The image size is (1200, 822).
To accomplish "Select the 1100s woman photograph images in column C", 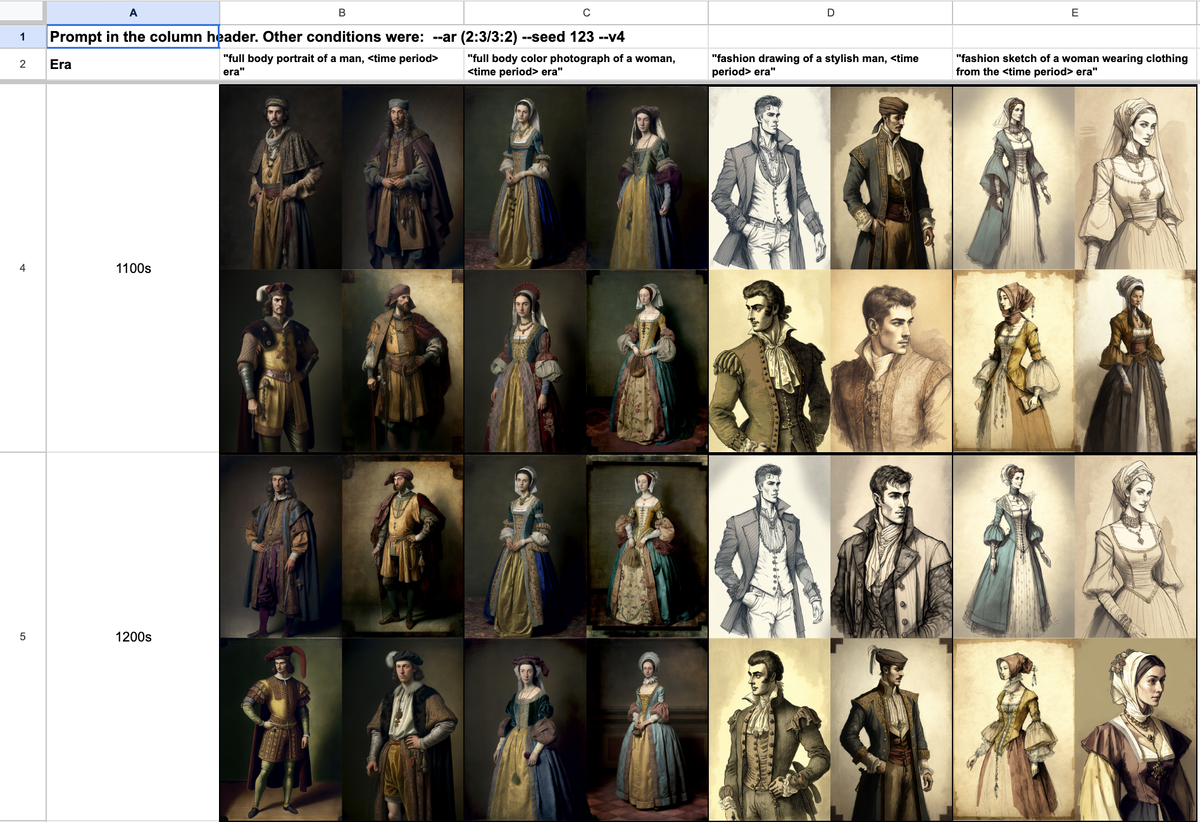I will [586, 269].
